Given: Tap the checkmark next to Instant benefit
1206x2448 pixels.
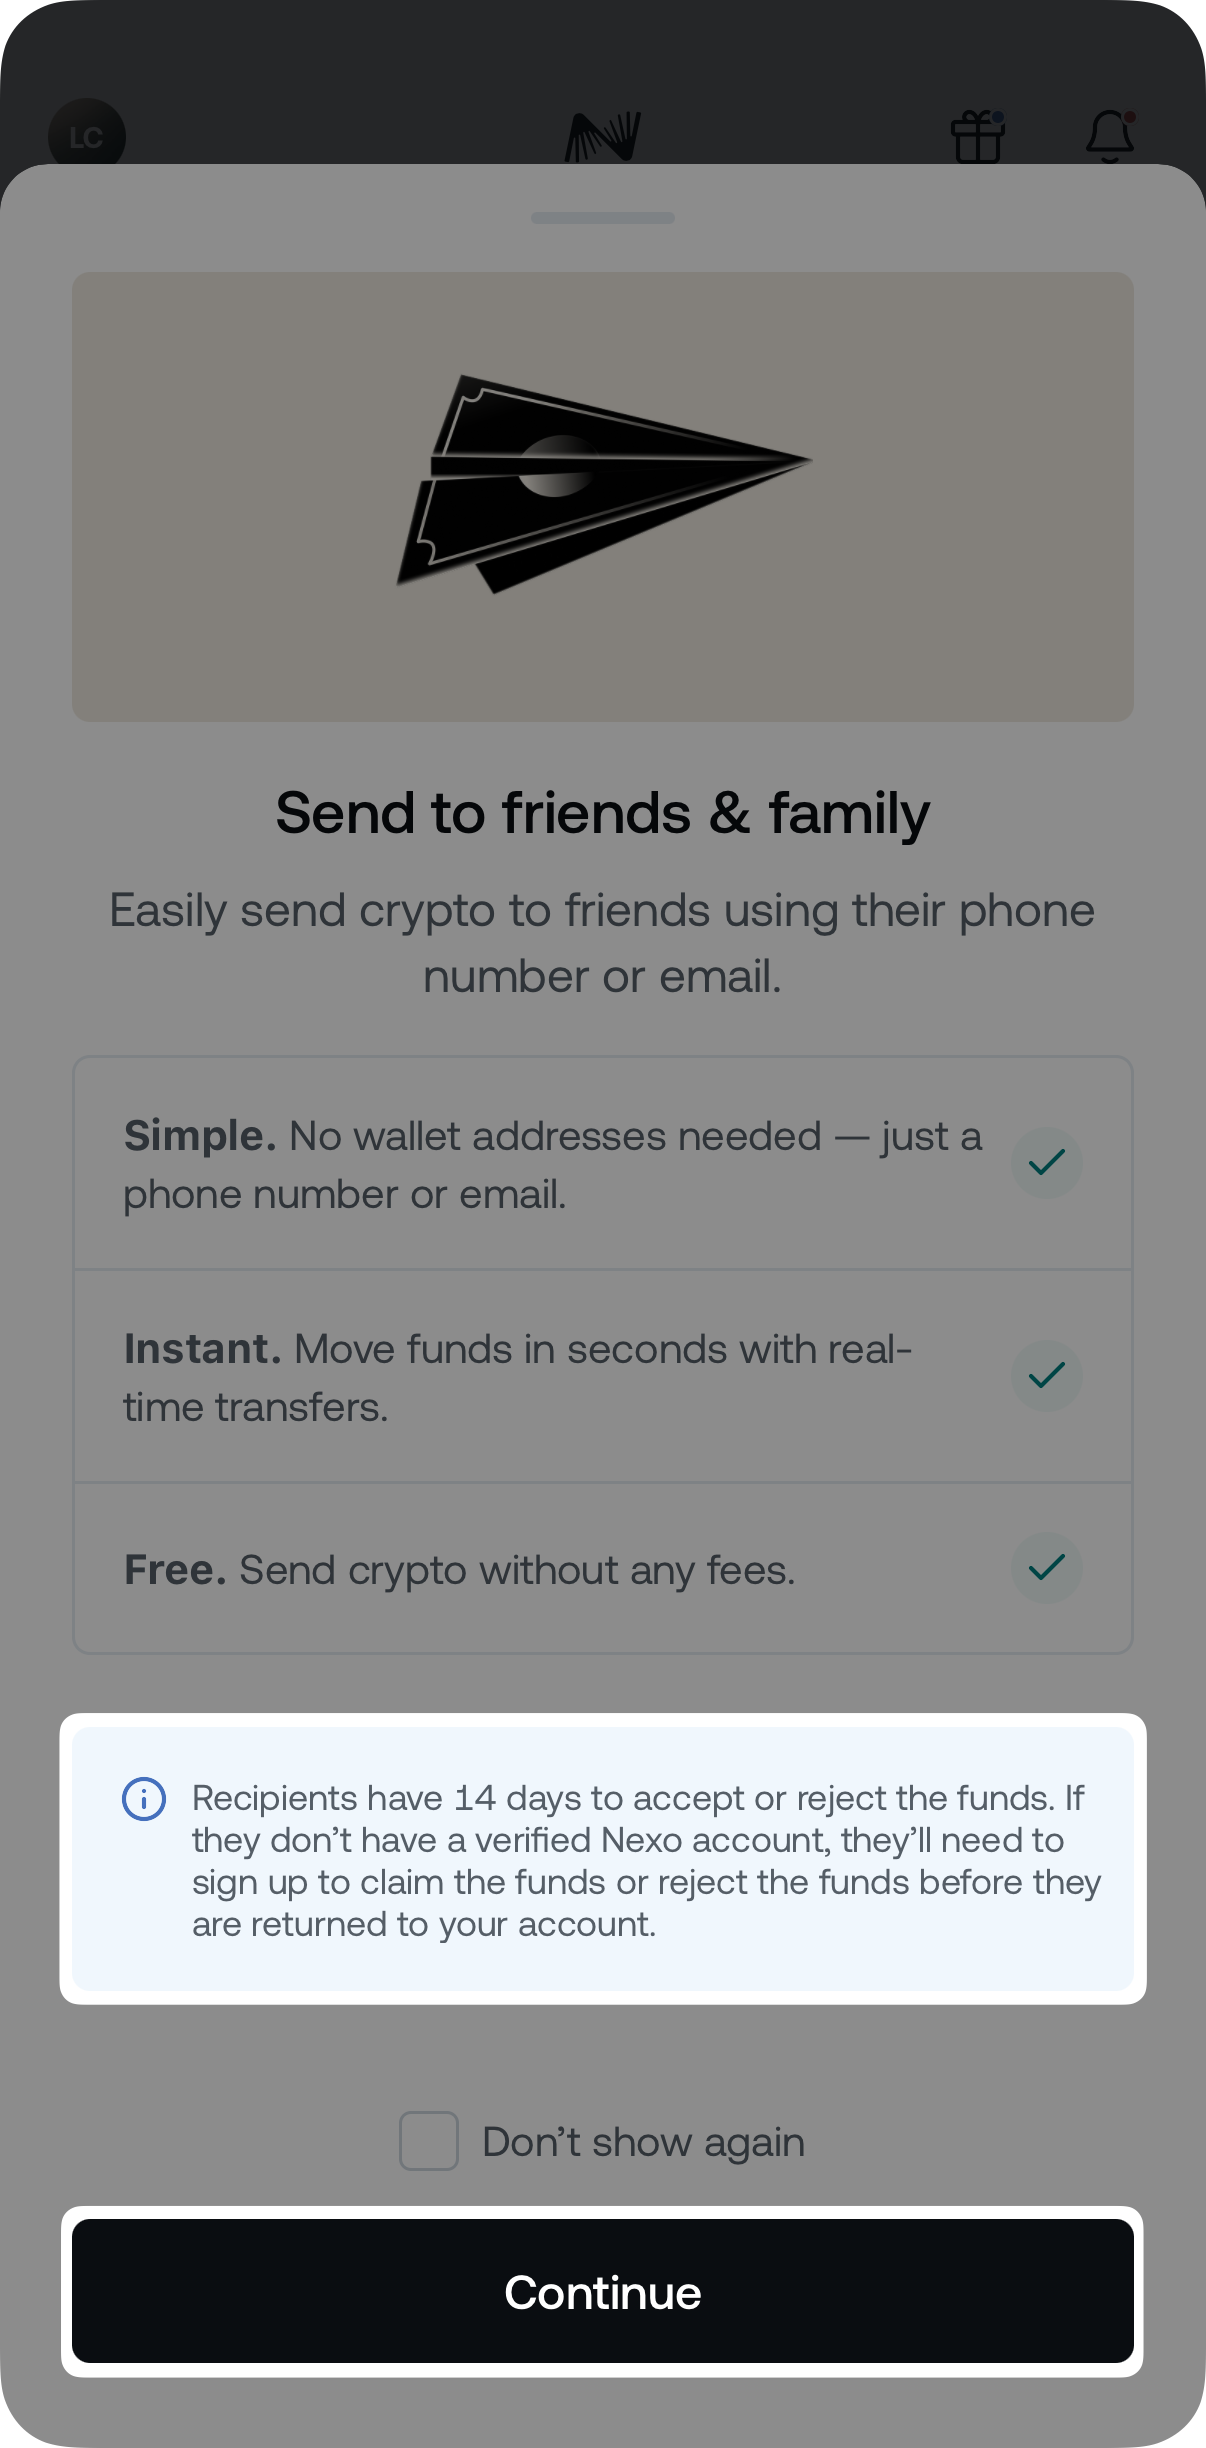Looking at the screenshot, I should point(1046,1375).
